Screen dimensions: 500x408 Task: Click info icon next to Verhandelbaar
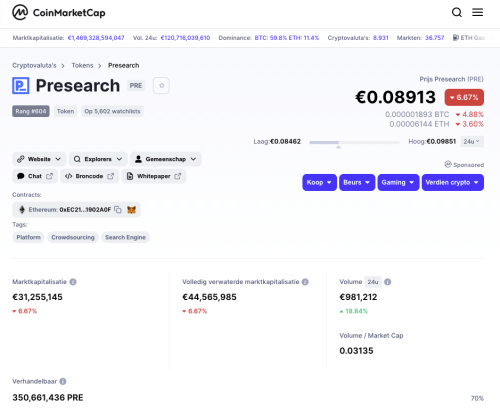tap(63, 381)
